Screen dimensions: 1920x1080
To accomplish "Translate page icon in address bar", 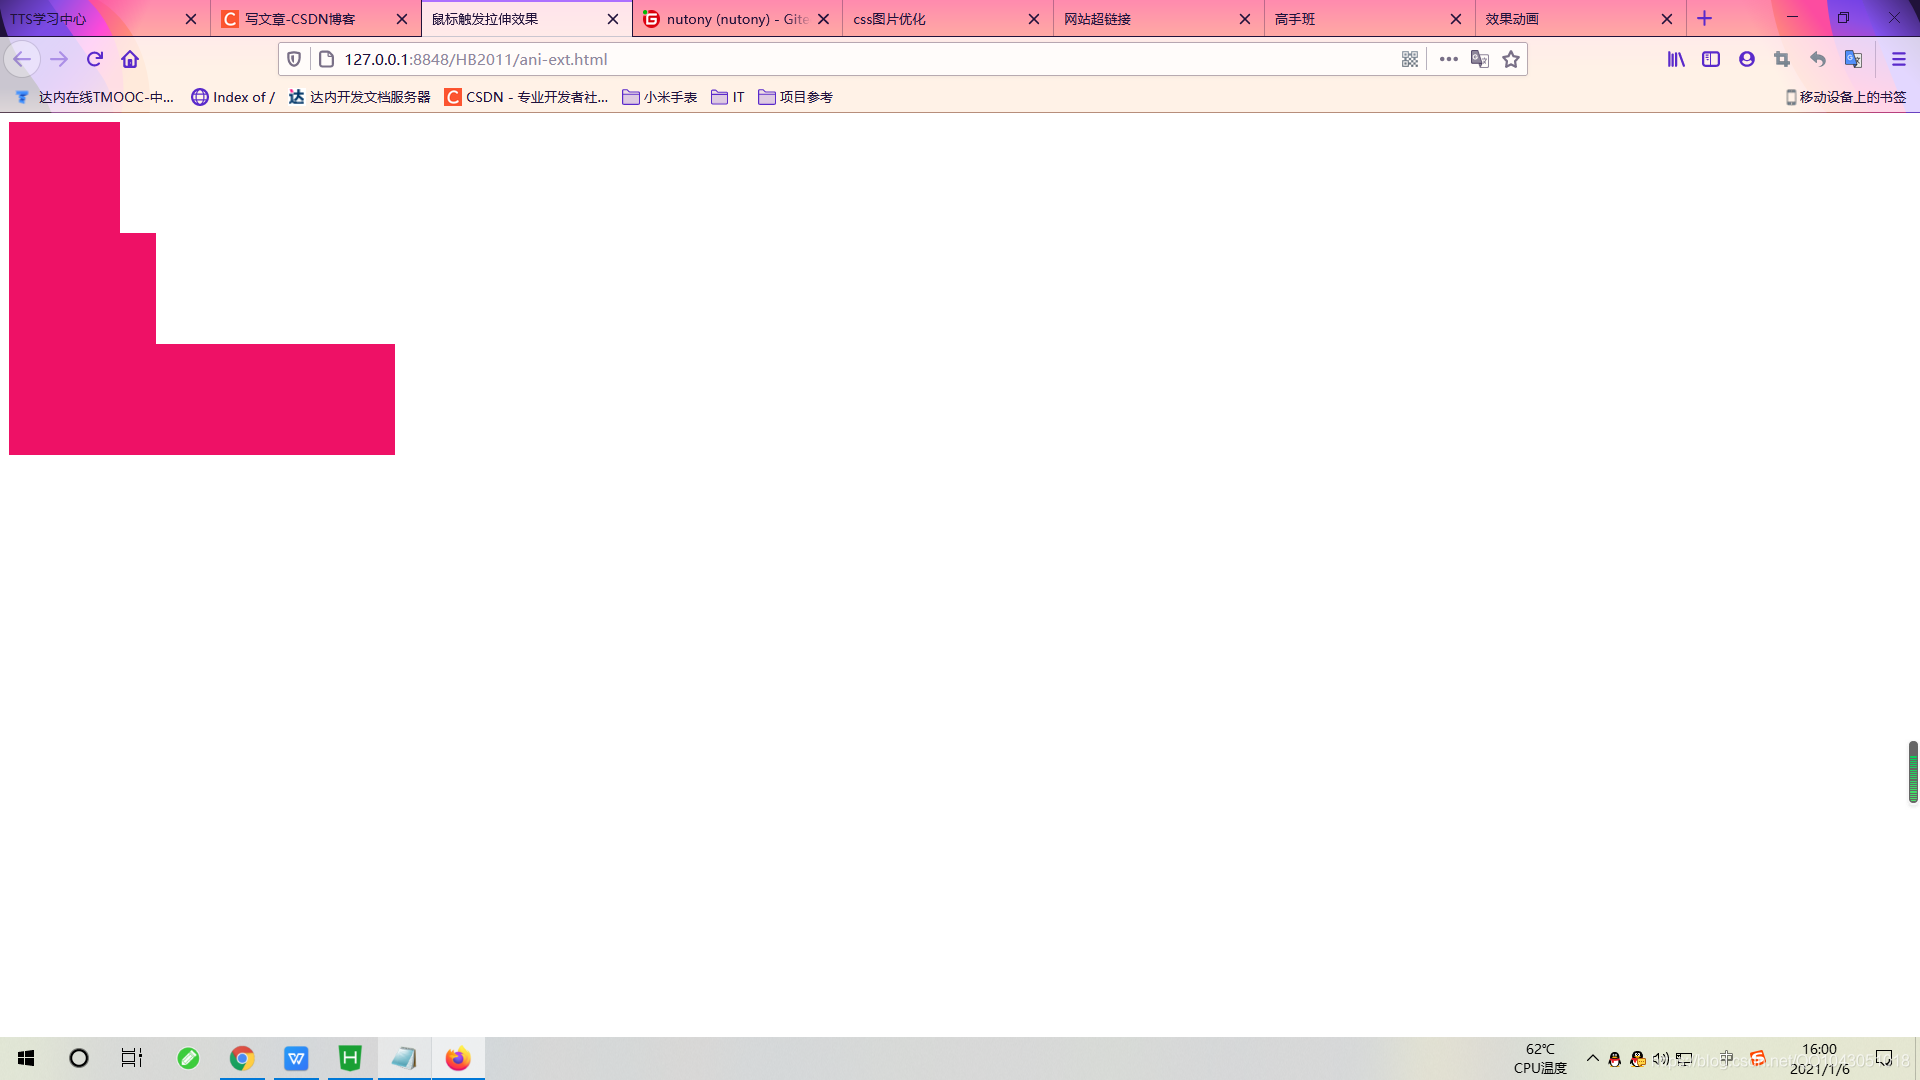I will 1480,59.
